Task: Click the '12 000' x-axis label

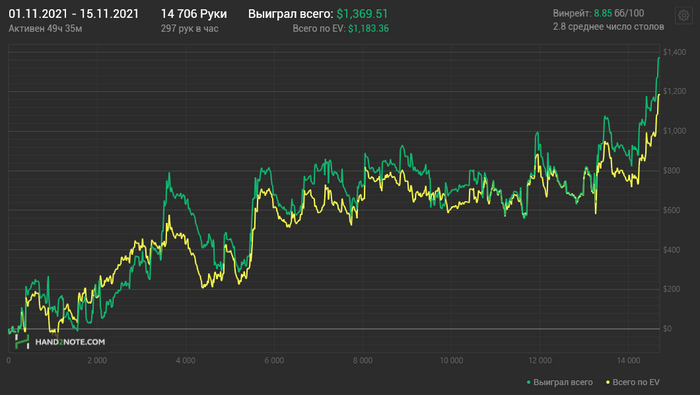Action: click(x=540, y=361)
